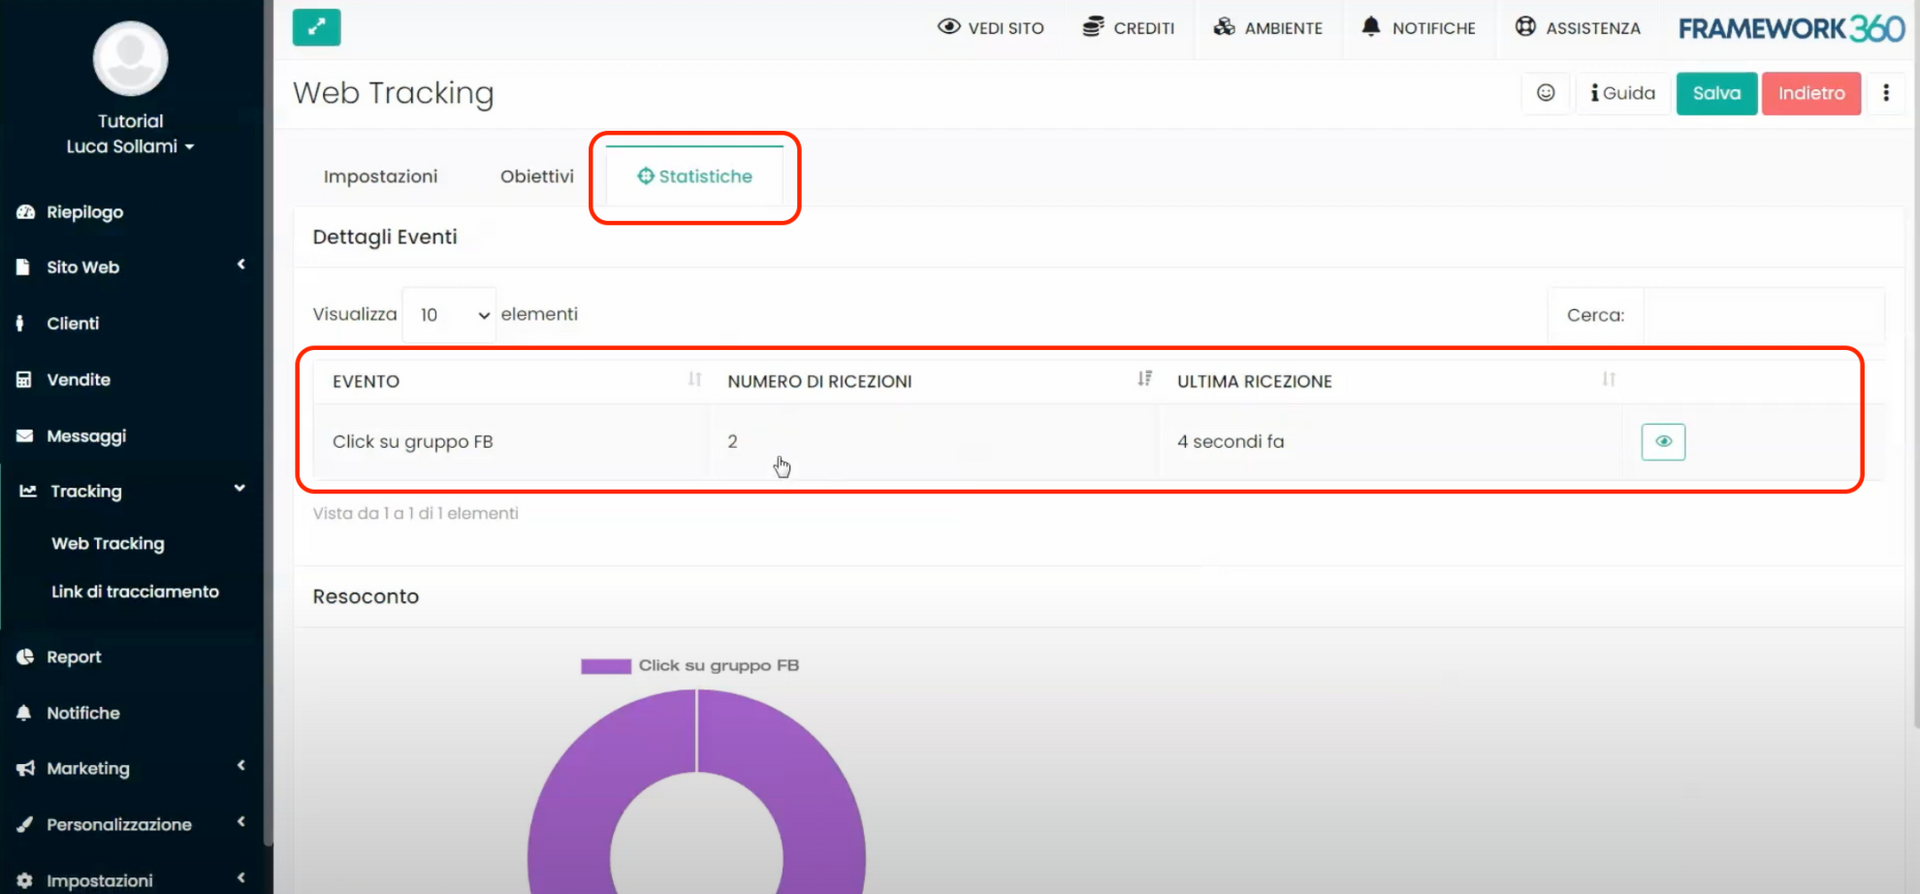Click into the Cerca search field
The image size is (1920, 894).
1763,315
